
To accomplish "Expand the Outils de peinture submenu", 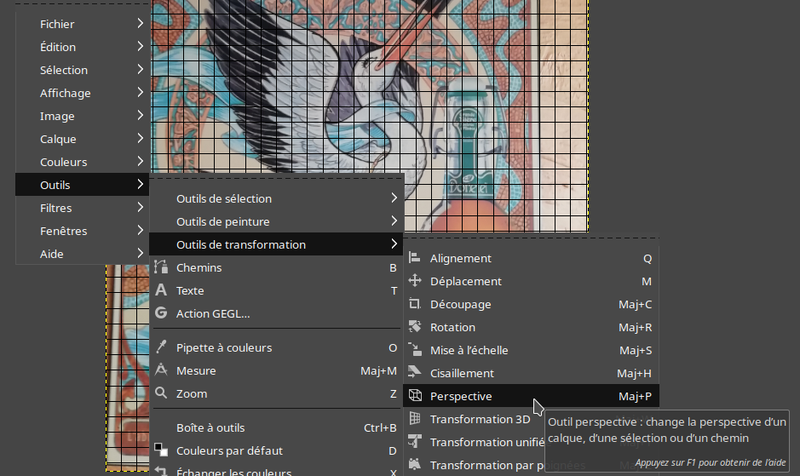I will (x=394, y=221).
